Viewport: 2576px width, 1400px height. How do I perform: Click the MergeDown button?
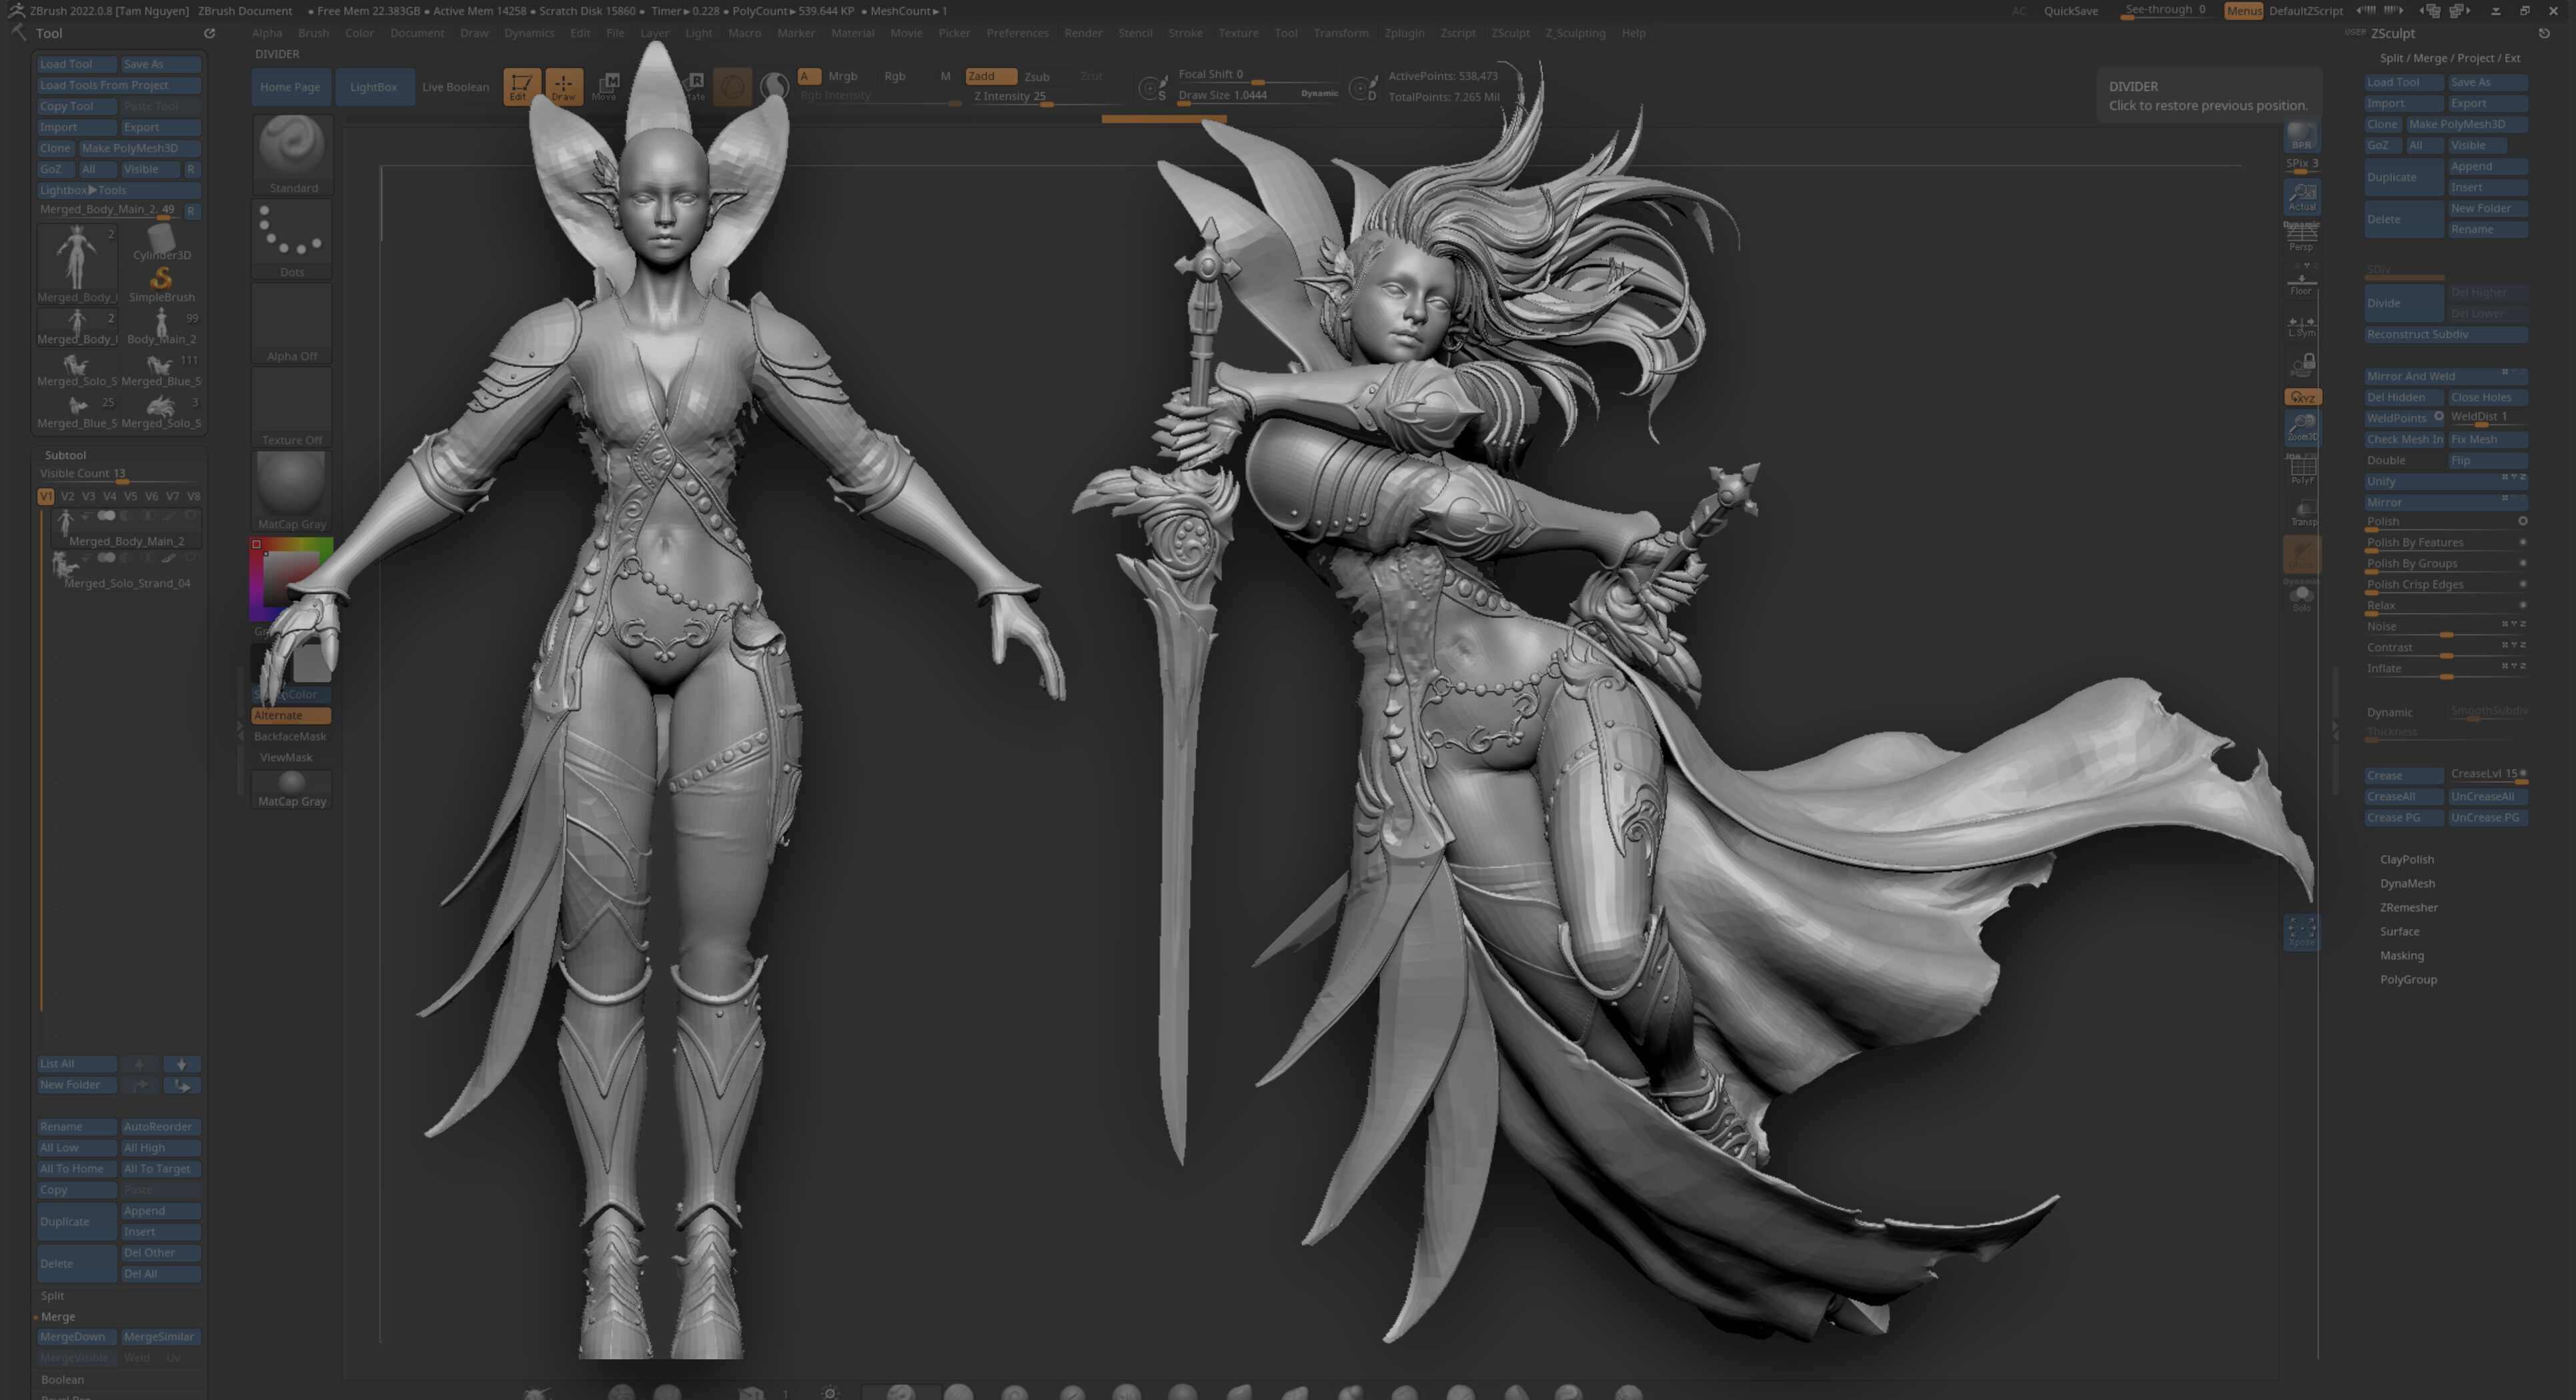click(74, 1337)
